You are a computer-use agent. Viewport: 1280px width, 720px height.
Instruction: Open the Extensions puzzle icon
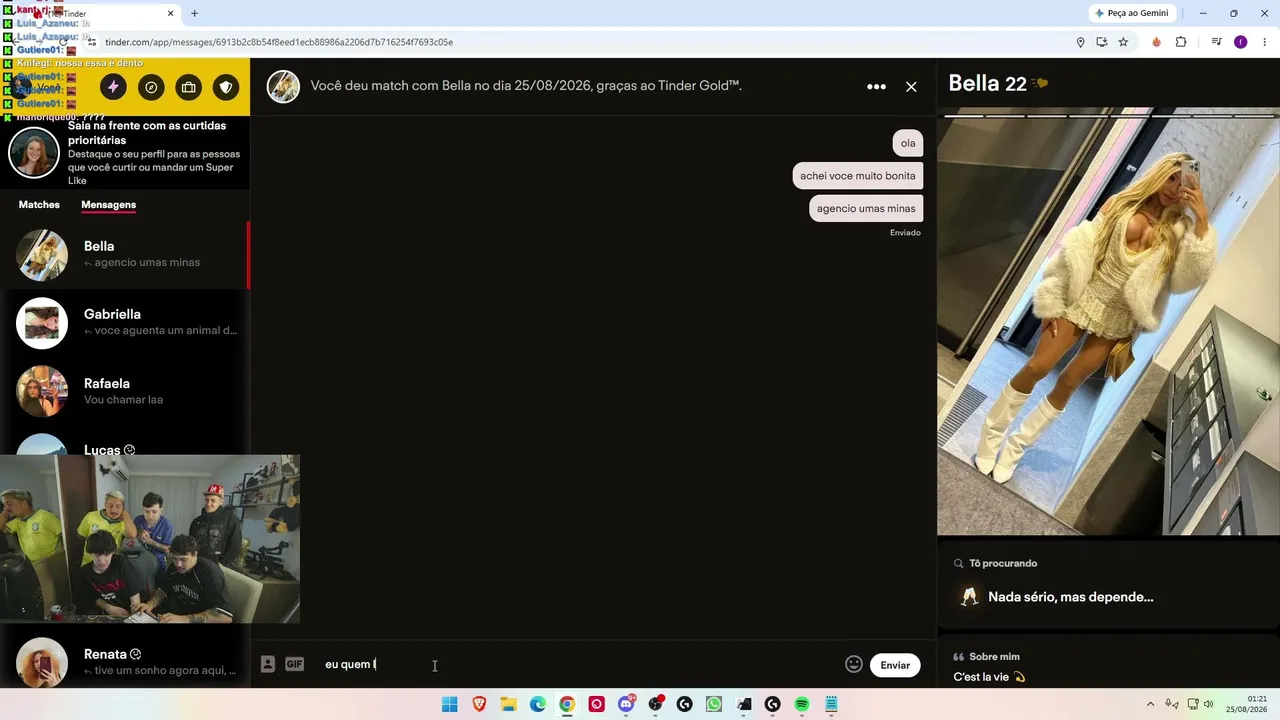[x=1181, y=42]
